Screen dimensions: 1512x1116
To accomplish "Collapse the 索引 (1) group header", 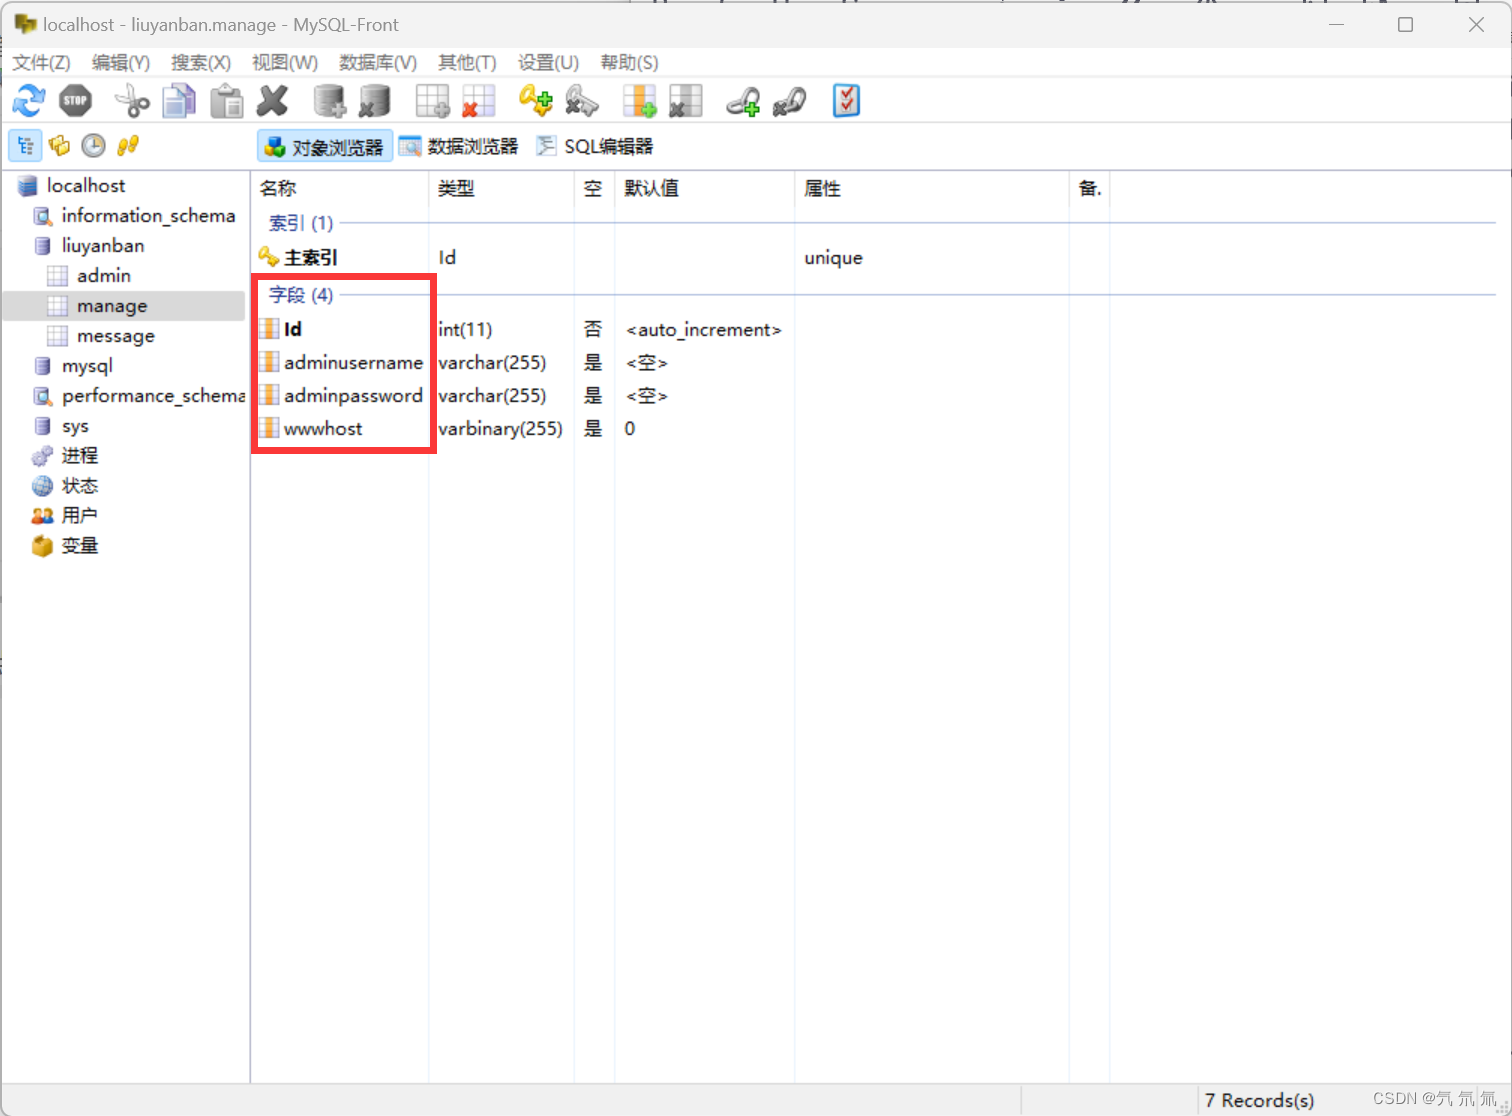I will point(301,223).
